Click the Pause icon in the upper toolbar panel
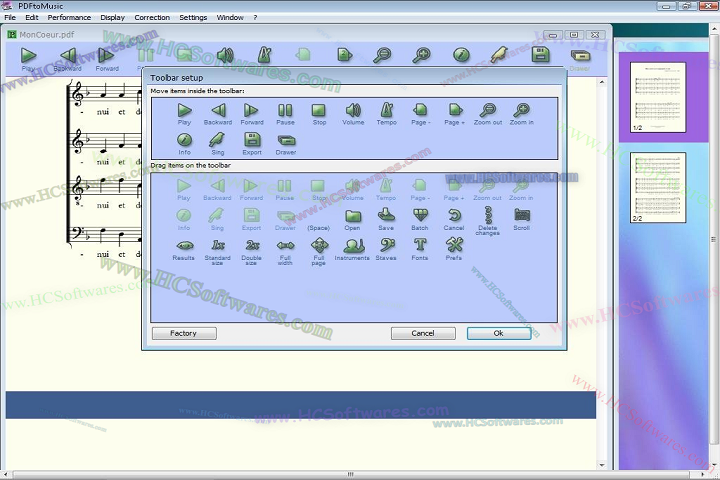The image size is (720, 480). [x=285, y=111]
